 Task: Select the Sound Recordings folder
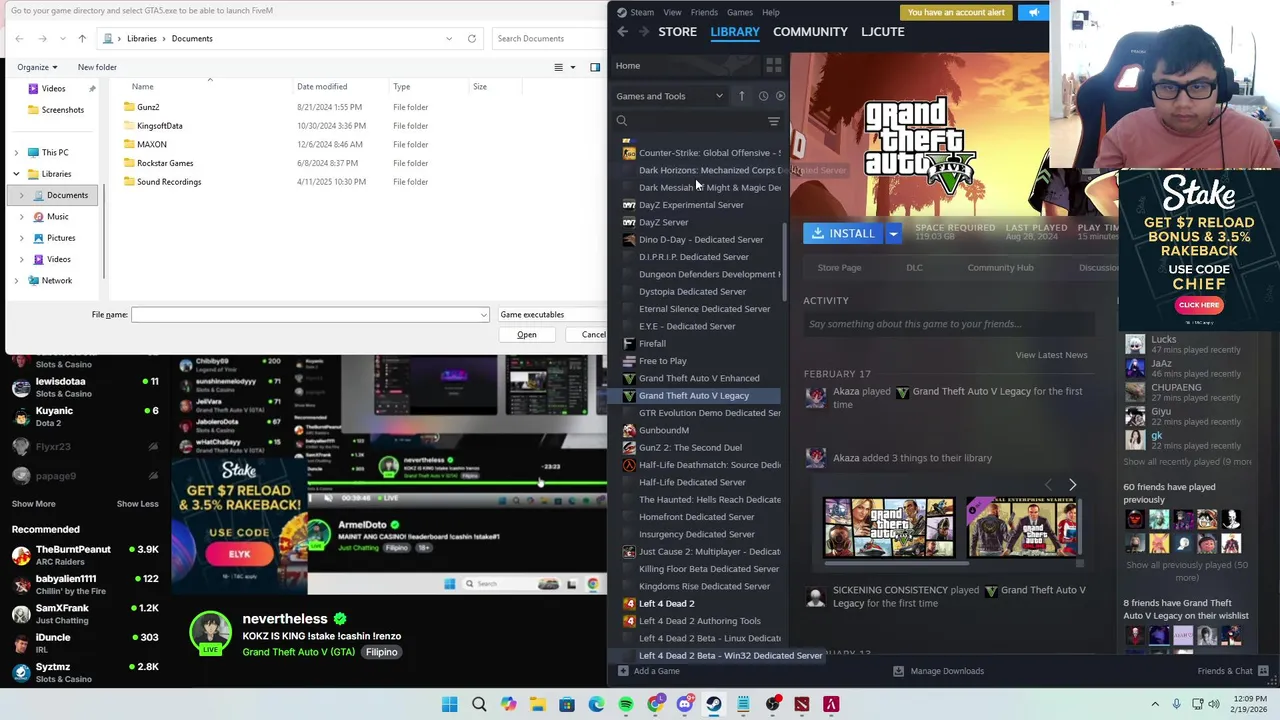pyautogui.click(x=169, y=182)
